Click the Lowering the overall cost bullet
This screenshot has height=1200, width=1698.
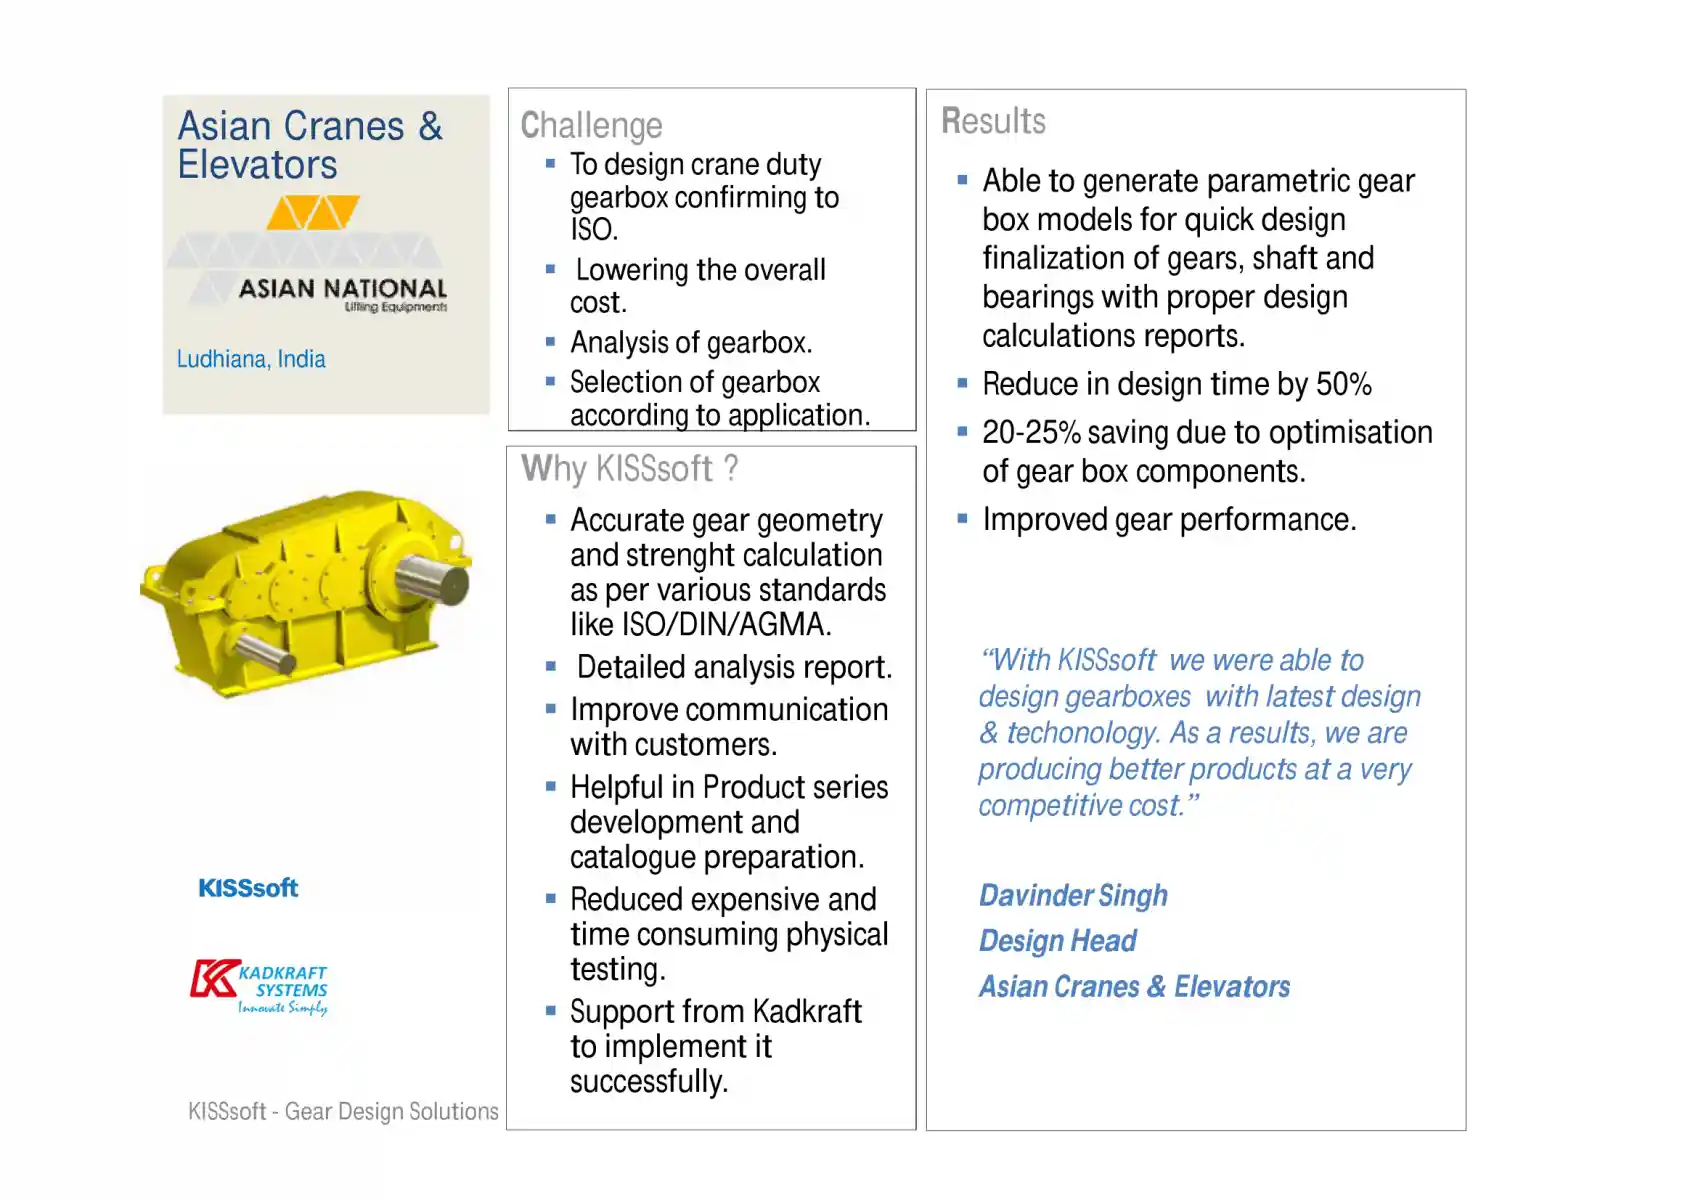[x=698, y=286]
